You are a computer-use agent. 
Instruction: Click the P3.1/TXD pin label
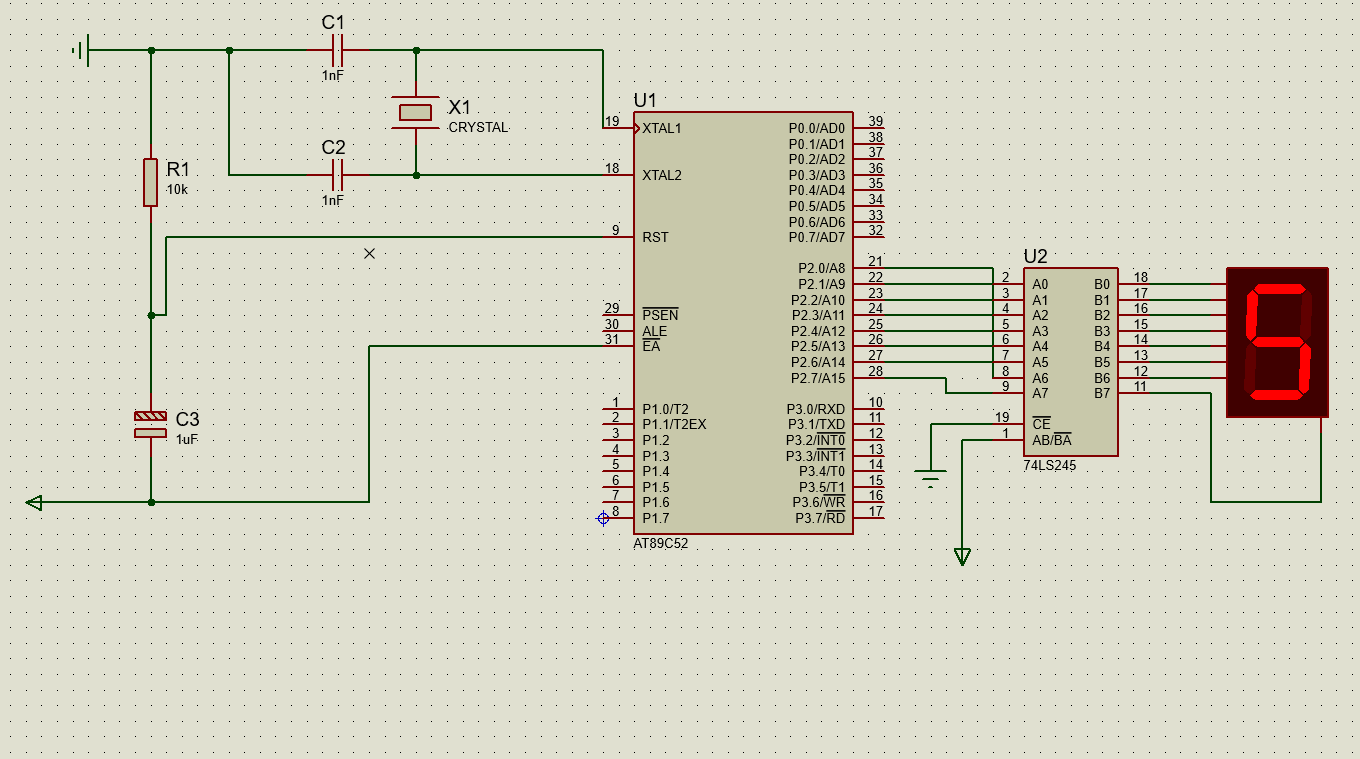(816, 424)
